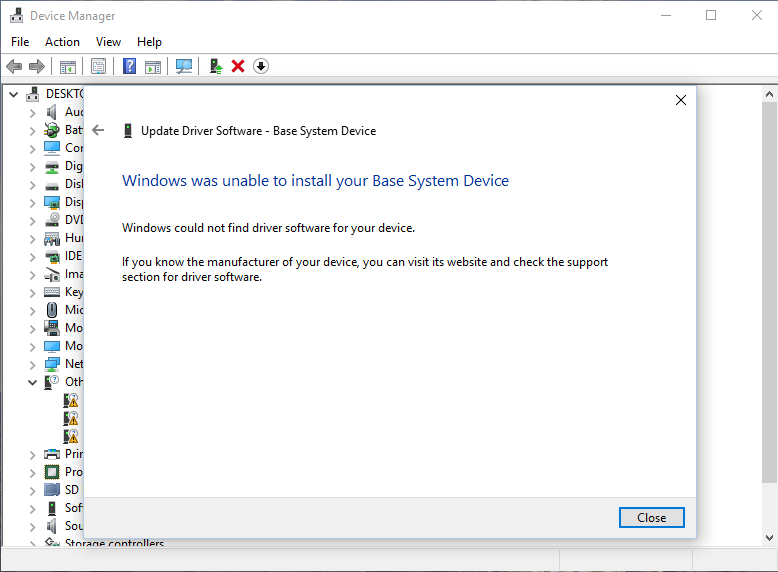Select the Software devices icon

(x=52, y=508)
